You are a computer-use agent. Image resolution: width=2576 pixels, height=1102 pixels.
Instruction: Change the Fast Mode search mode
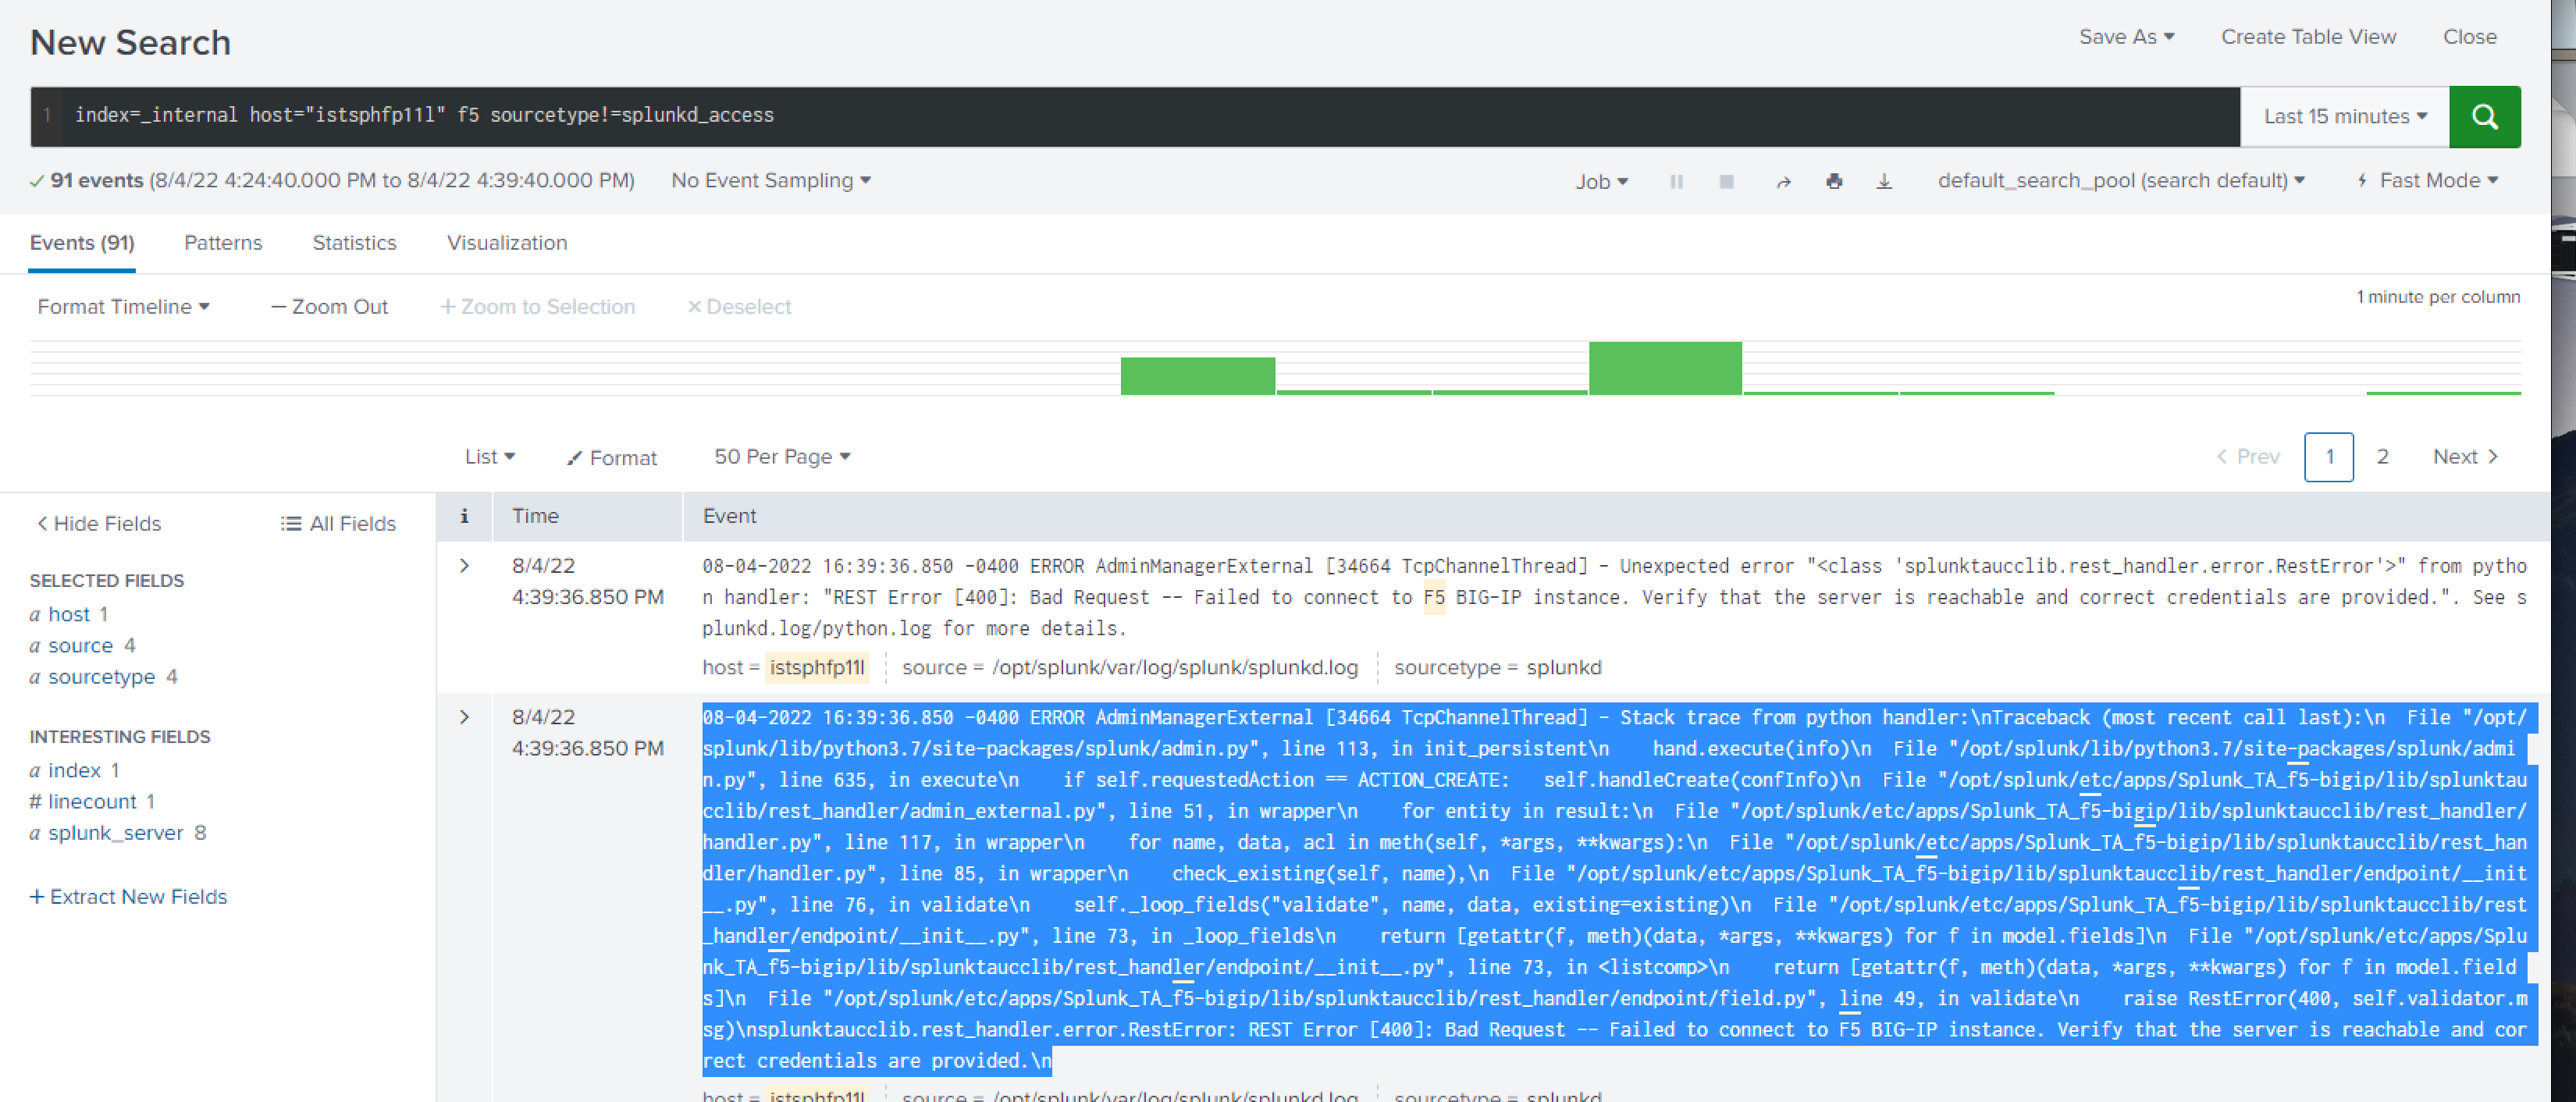click(2427, 181)
